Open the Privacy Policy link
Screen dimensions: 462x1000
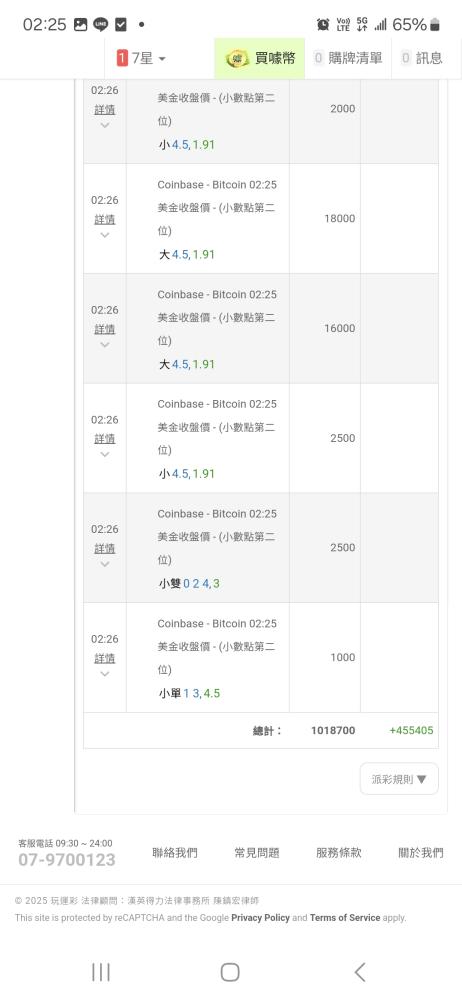click(x=260, y=918)
